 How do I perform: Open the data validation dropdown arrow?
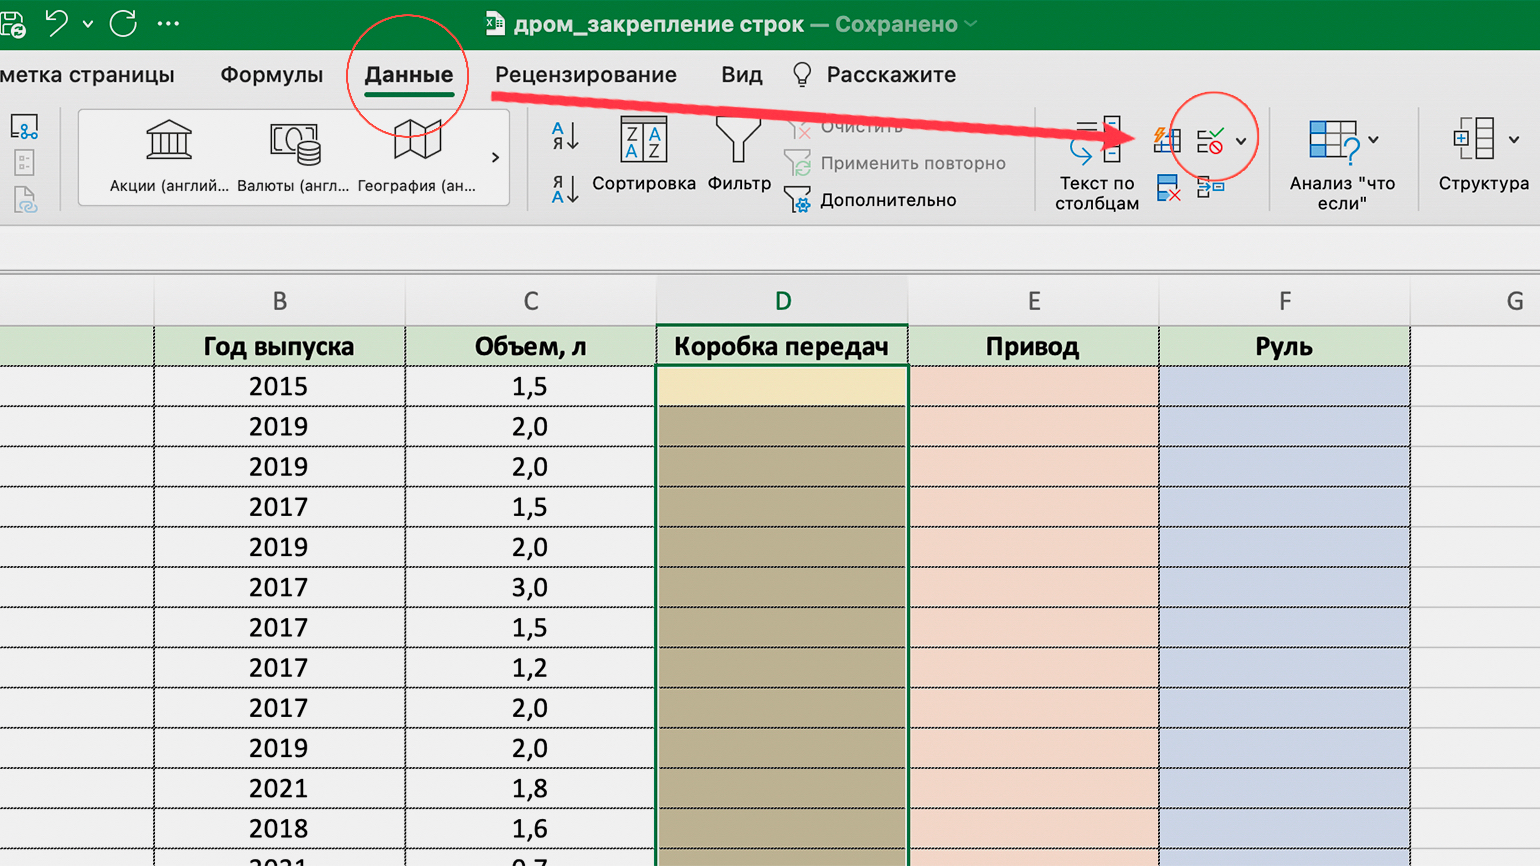(1241, 141)
